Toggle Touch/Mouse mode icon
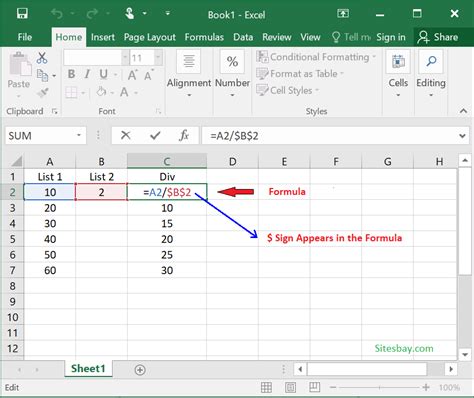The width and height of the screenshot is (474, 398). (x=129, y=14)
